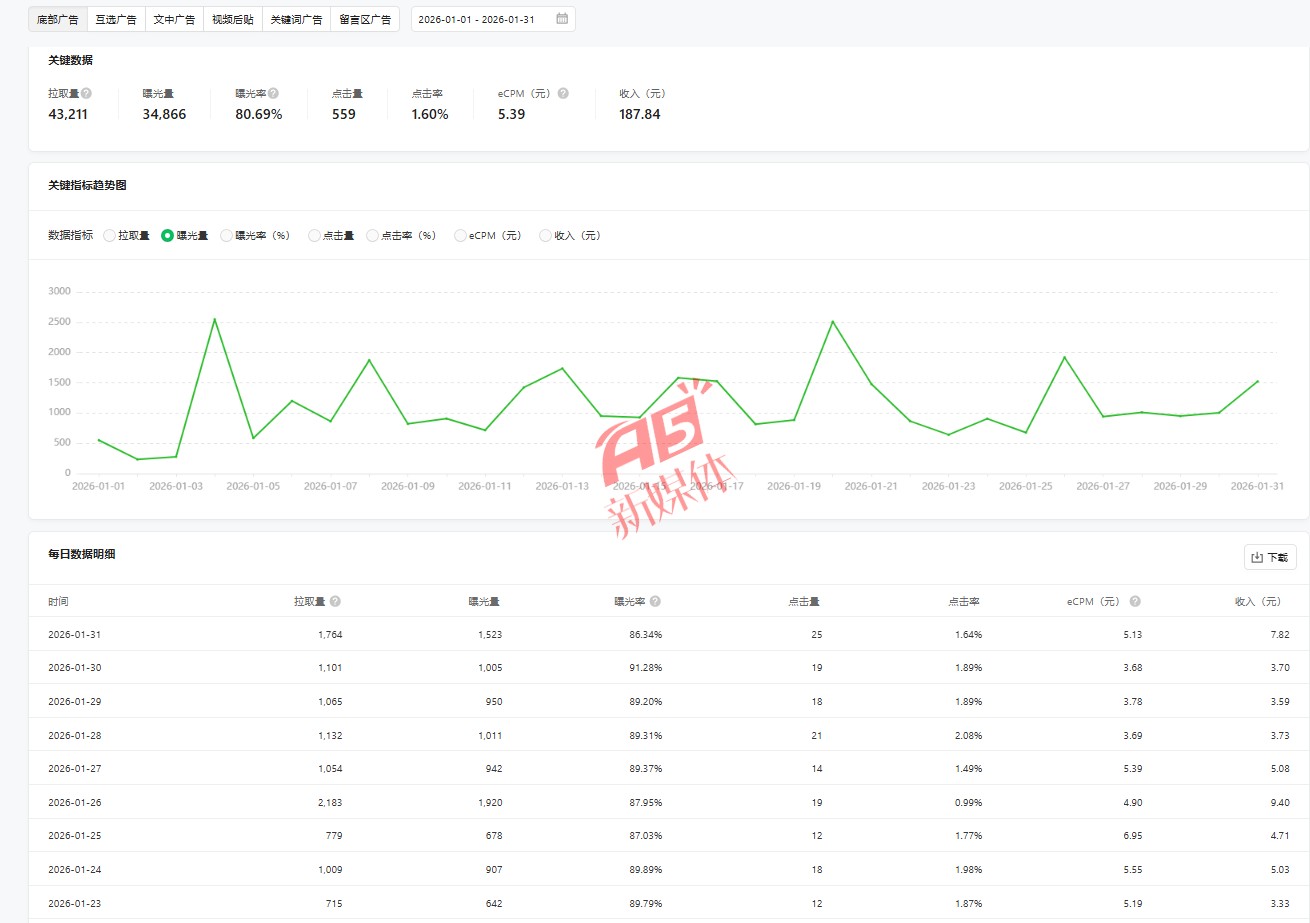
Task: Open the 关键词广告 tab
Action: tap(296, 19)
